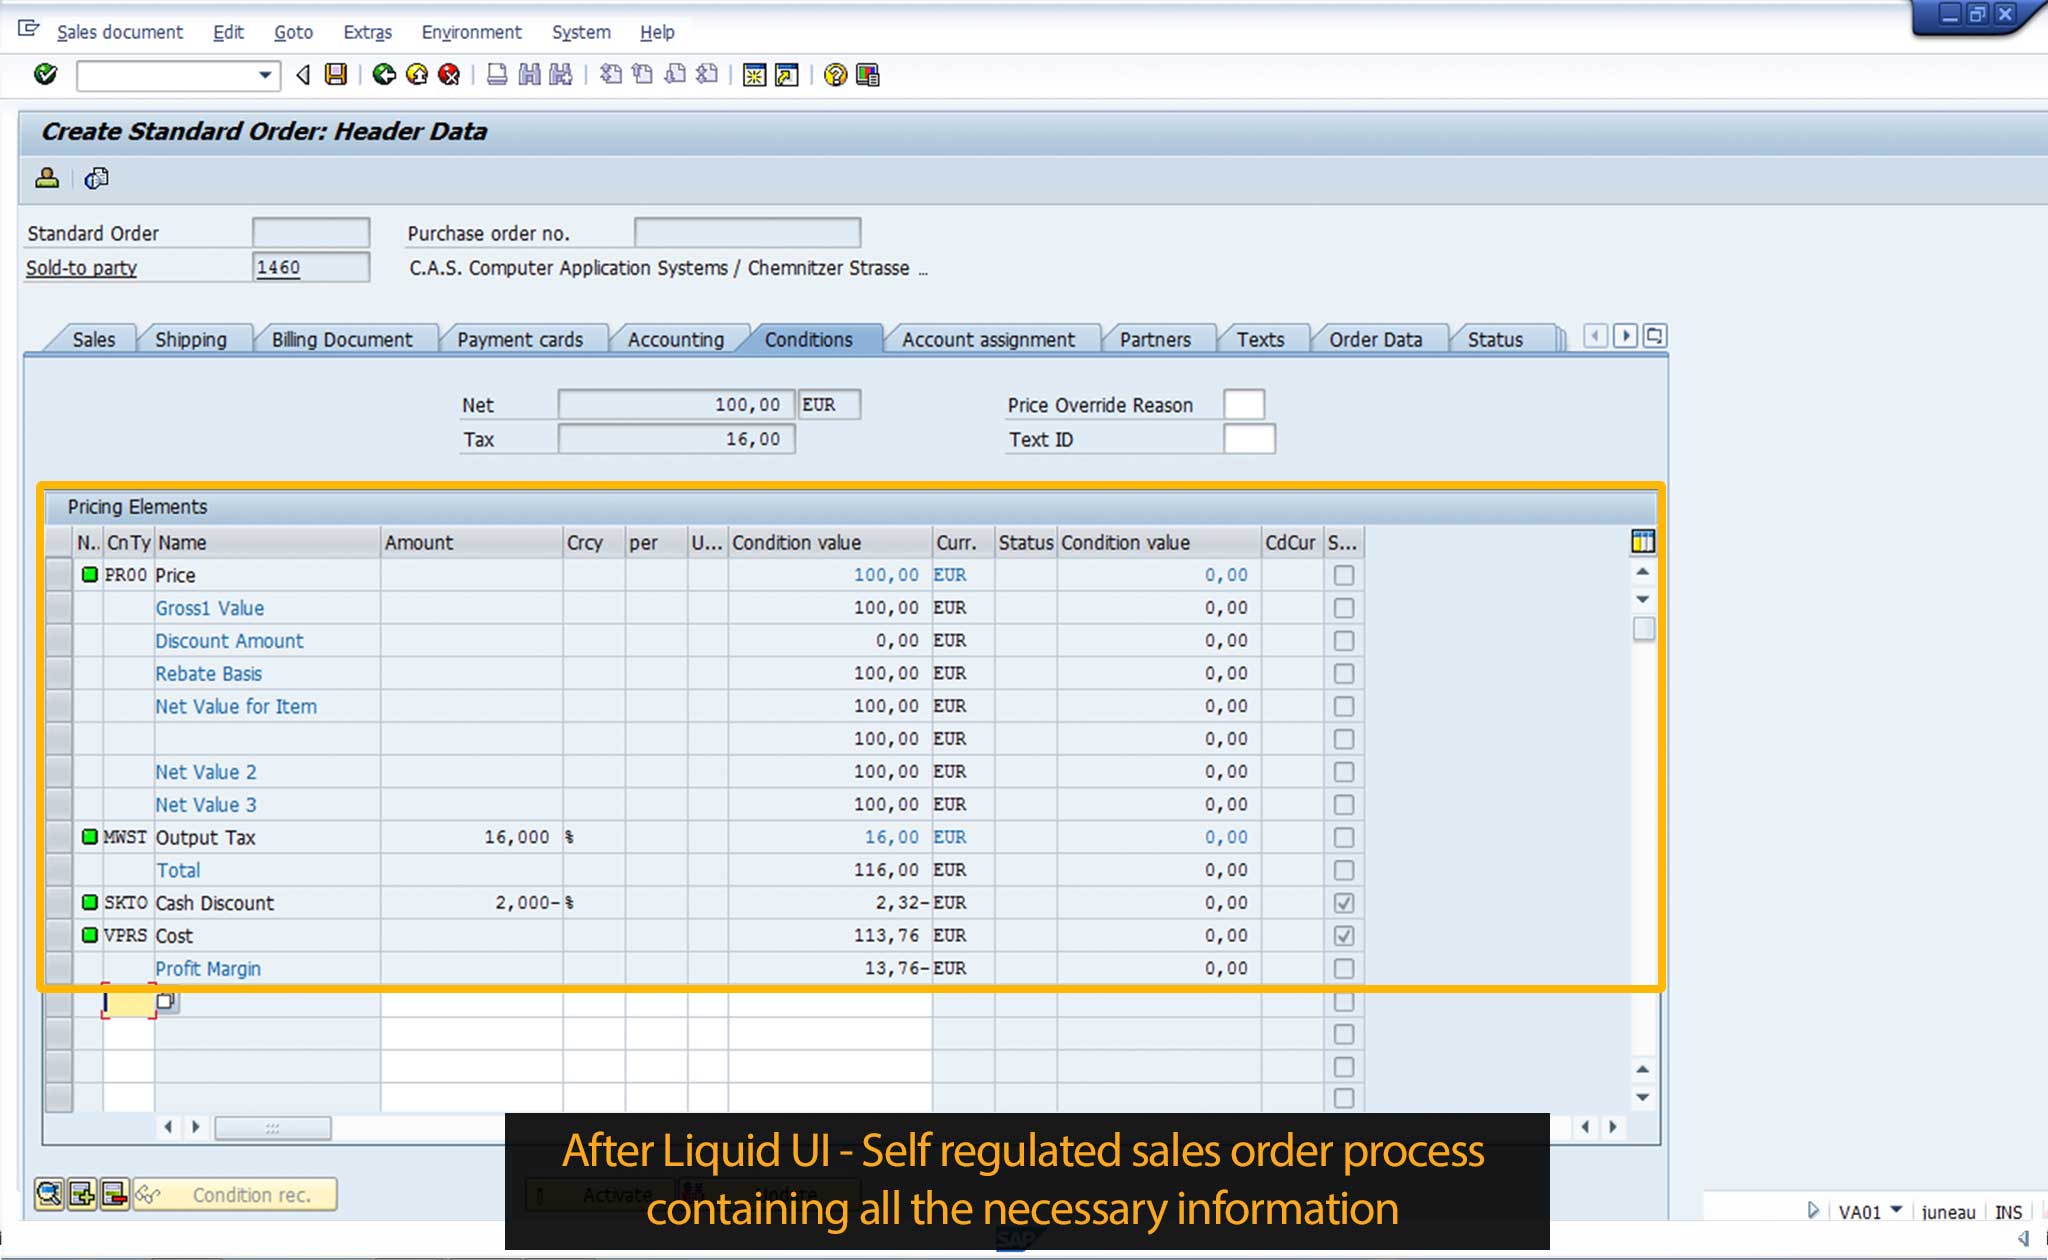Click the Price Override Reason input field
The width and height of the screenshot is (2048, 1260).
(x=1243, y=405)
